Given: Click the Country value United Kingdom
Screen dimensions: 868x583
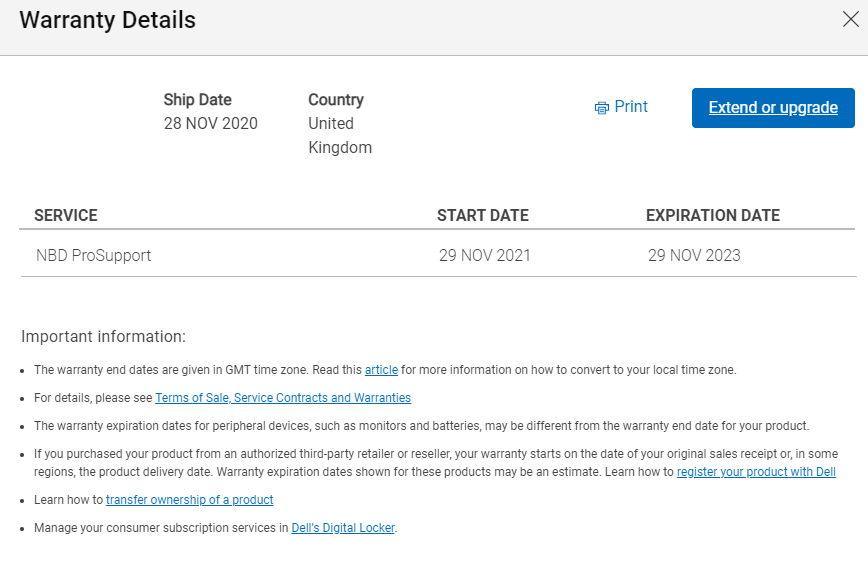Looking at the screenshot, I should click(x=340, y=136).
